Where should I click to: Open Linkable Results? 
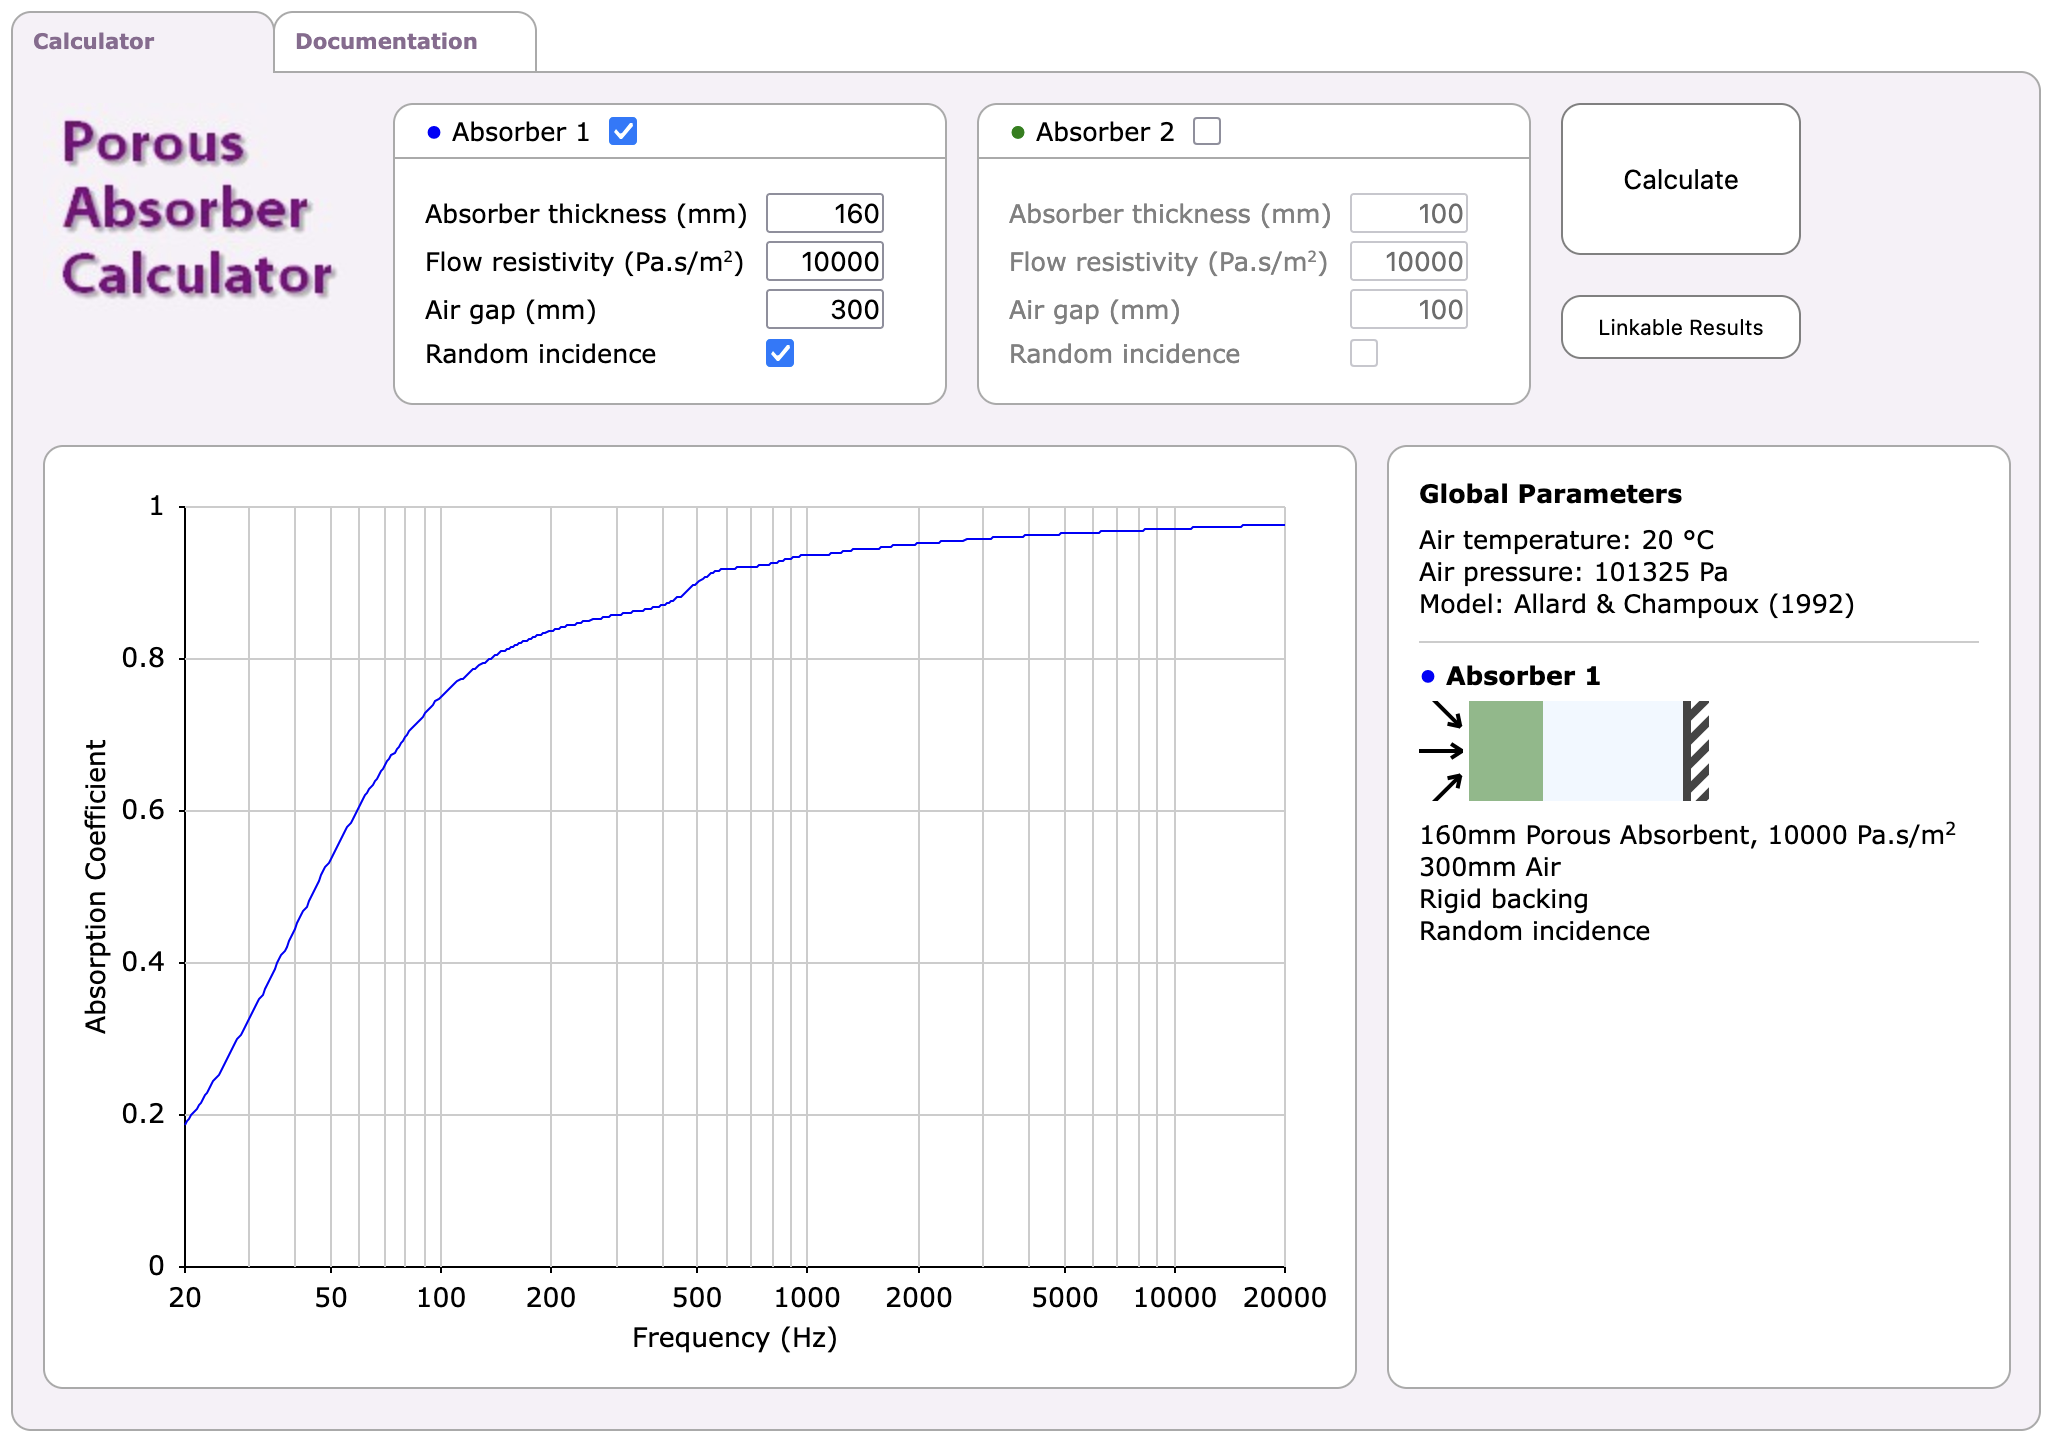(1680, 327)
